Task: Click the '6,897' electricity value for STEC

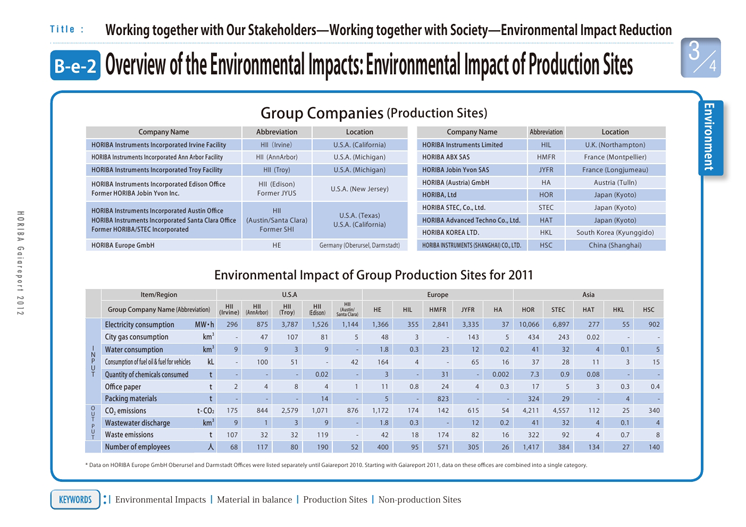Action: pyautogui.click(x=560, y=324)
